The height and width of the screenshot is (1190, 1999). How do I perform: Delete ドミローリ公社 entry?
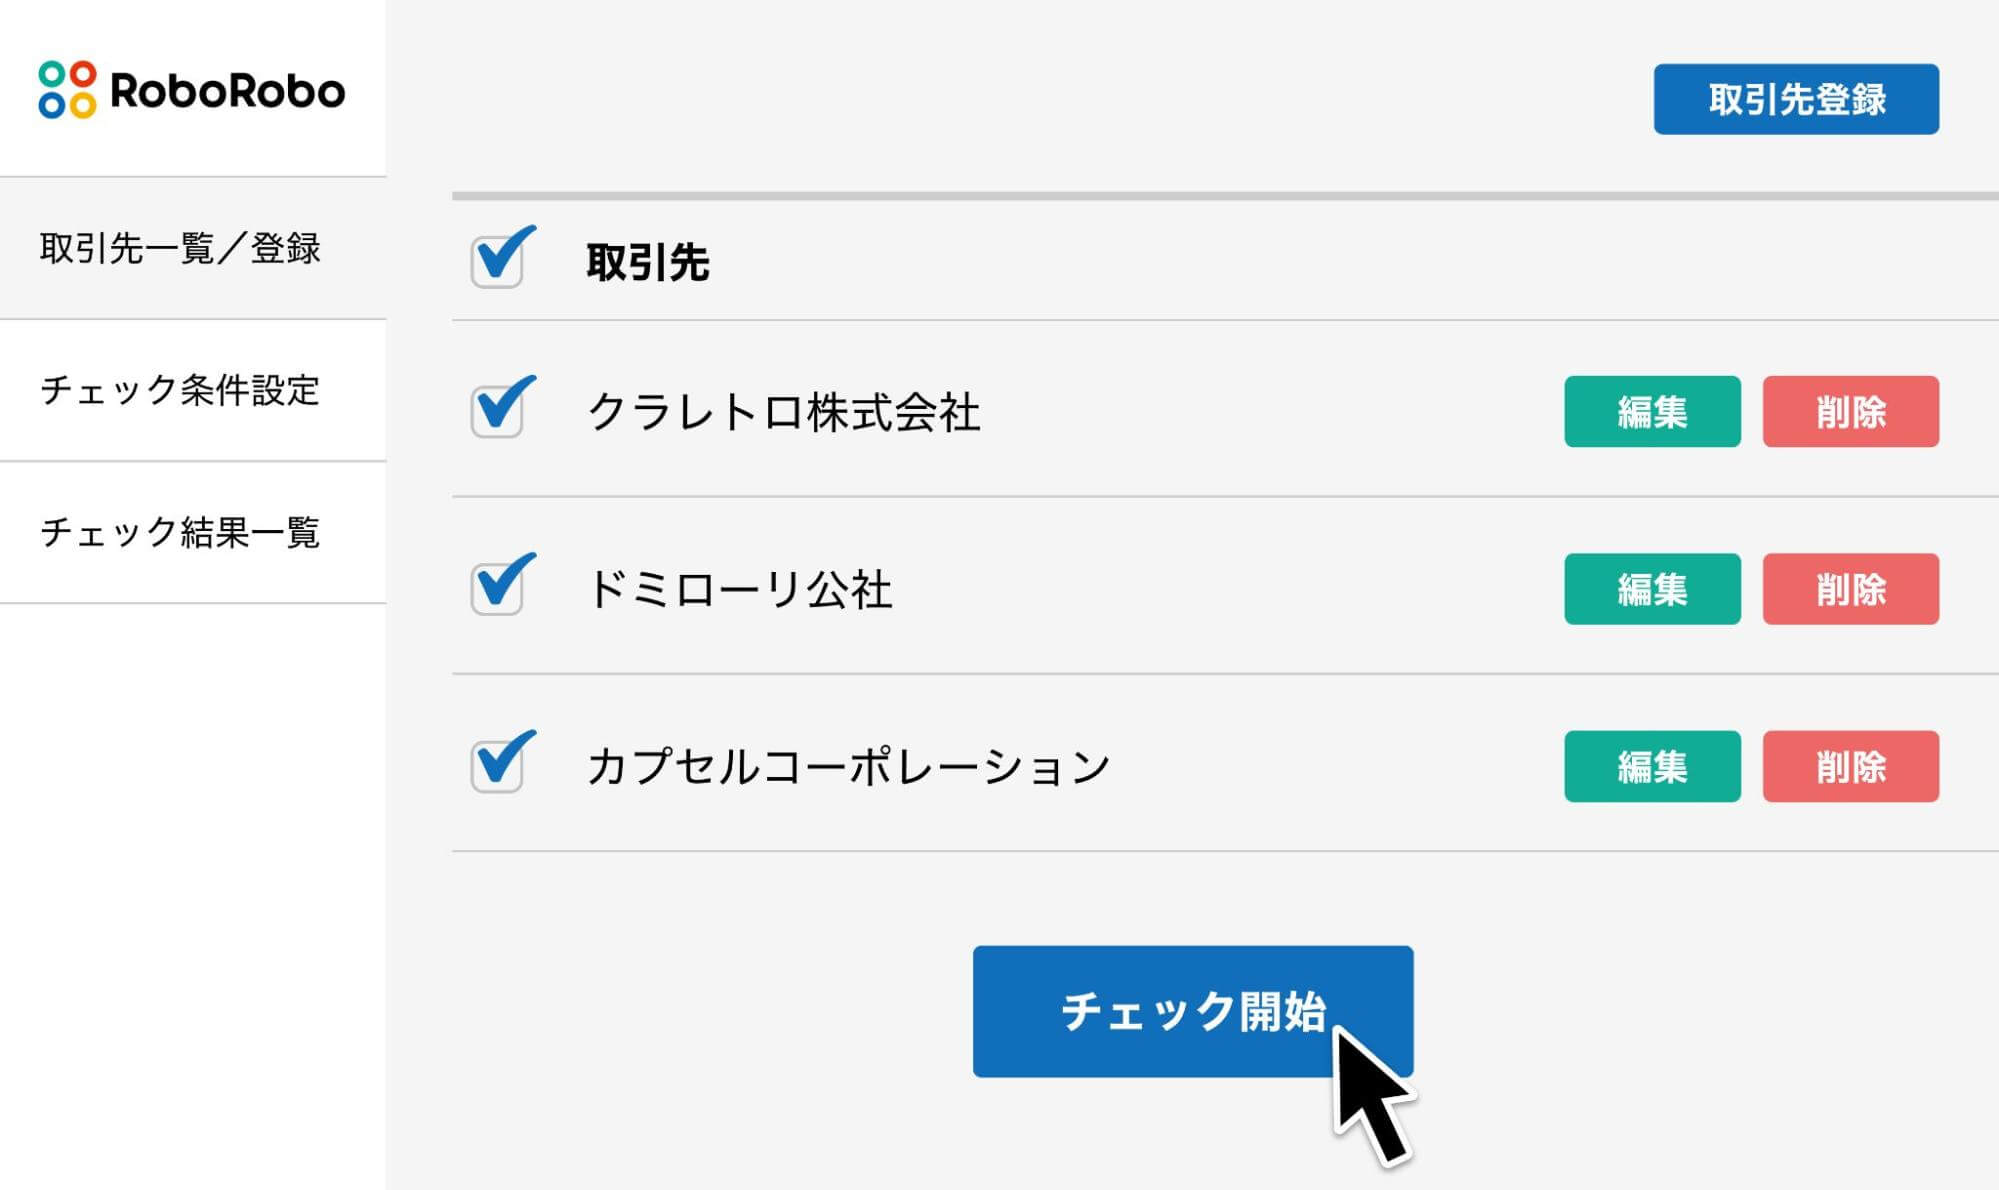pos(1850,590)
